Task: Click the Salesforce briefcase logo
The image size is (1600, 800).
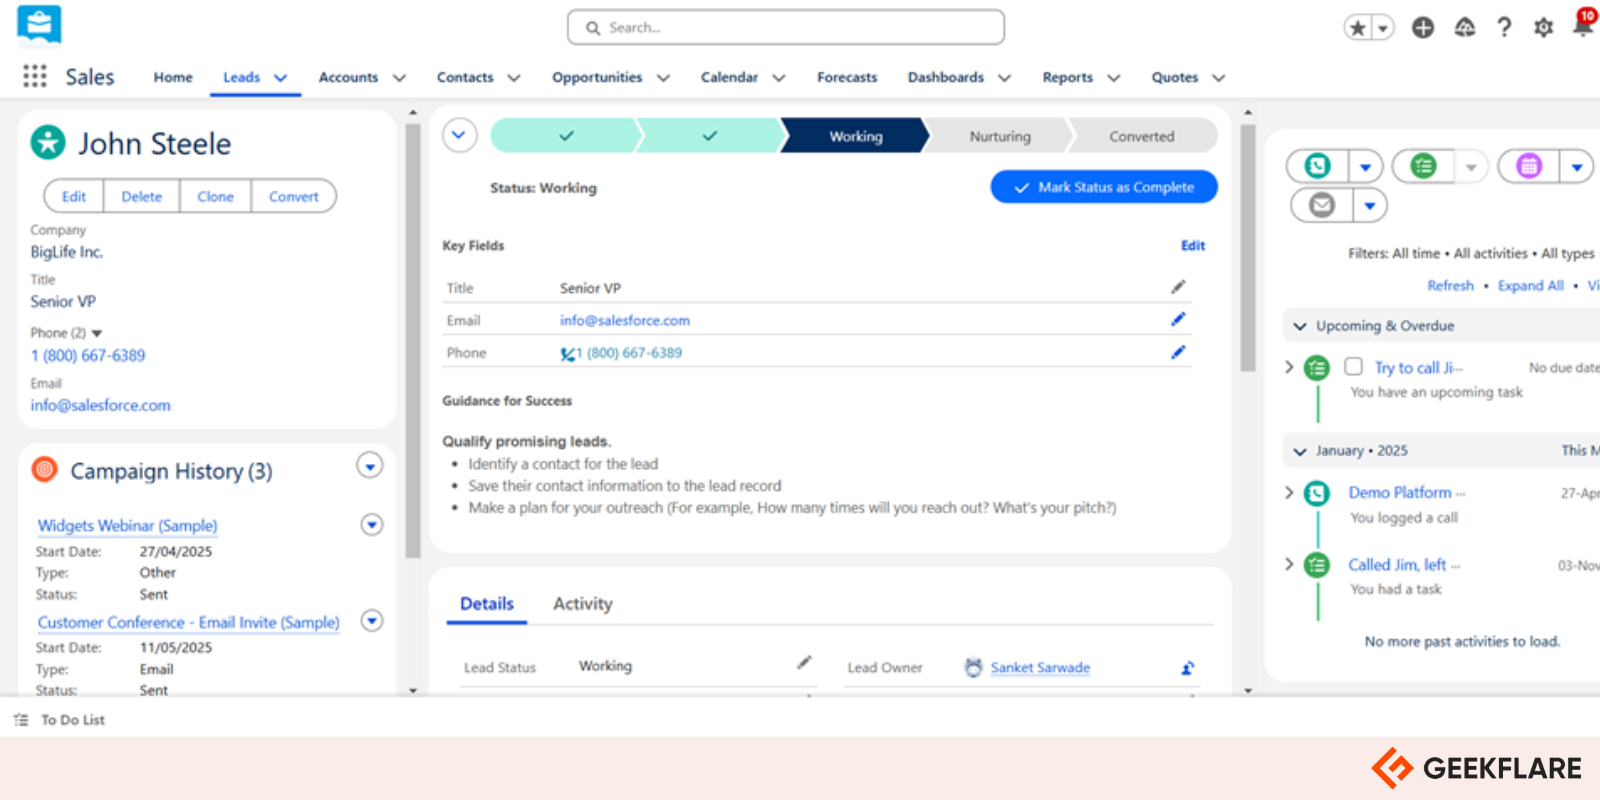Action: point(39,25)
